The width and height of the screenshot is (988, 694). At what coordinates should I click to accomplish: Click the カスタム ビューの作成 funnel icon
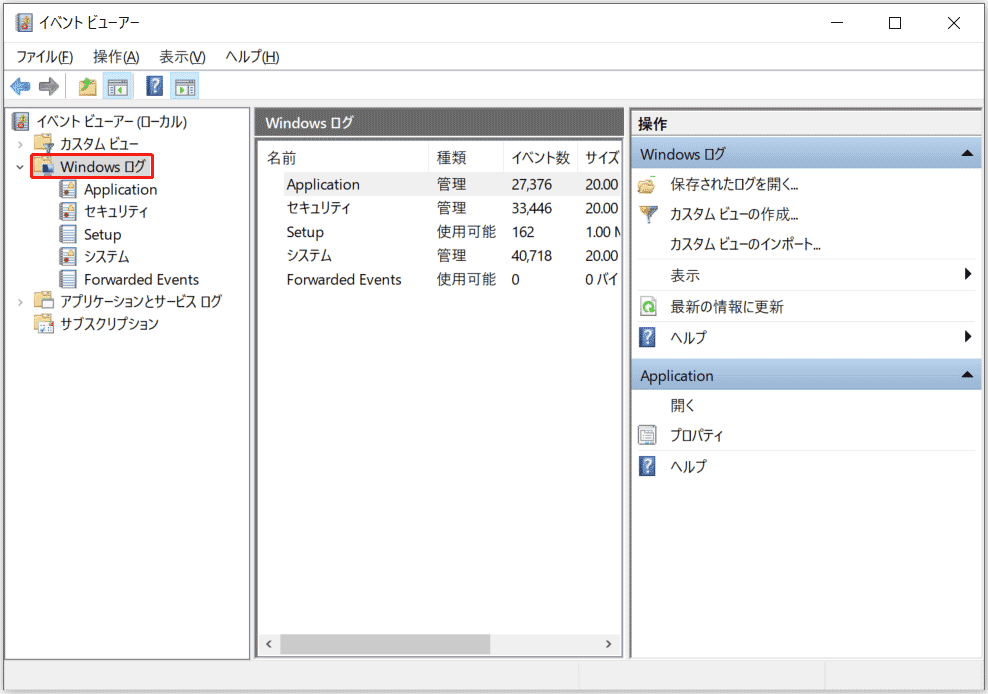pos(648,214)
